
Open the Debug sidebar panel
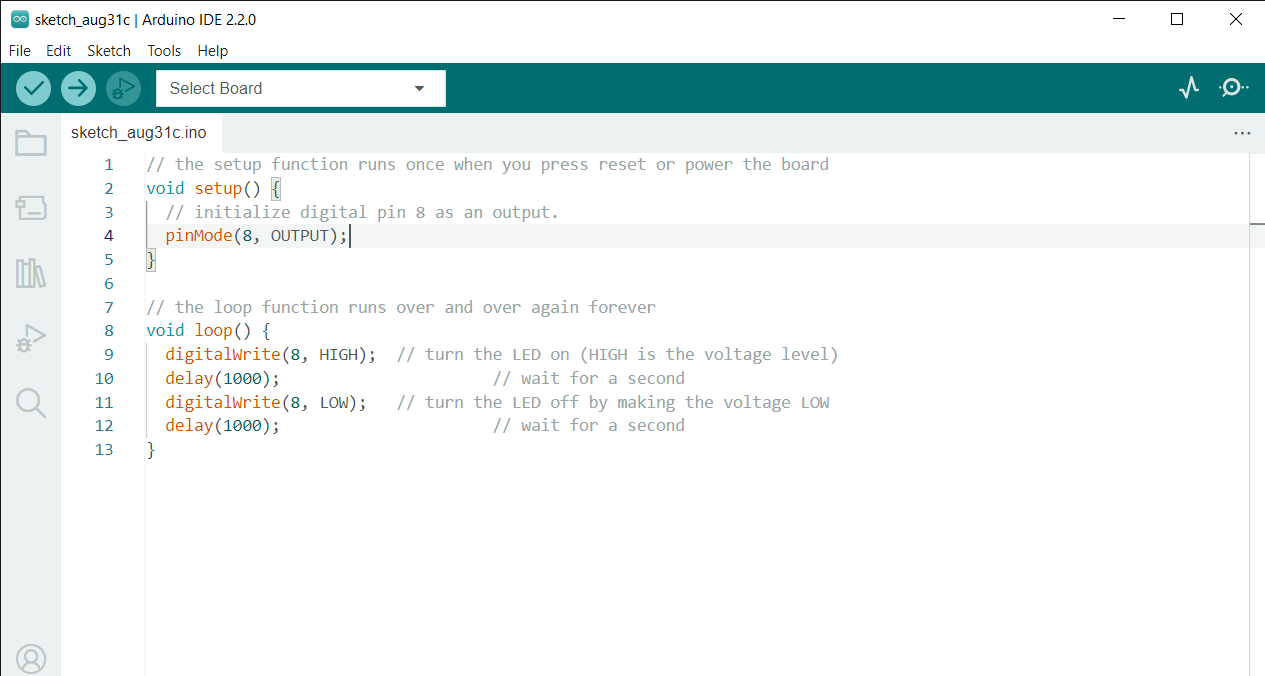point(30,338)
